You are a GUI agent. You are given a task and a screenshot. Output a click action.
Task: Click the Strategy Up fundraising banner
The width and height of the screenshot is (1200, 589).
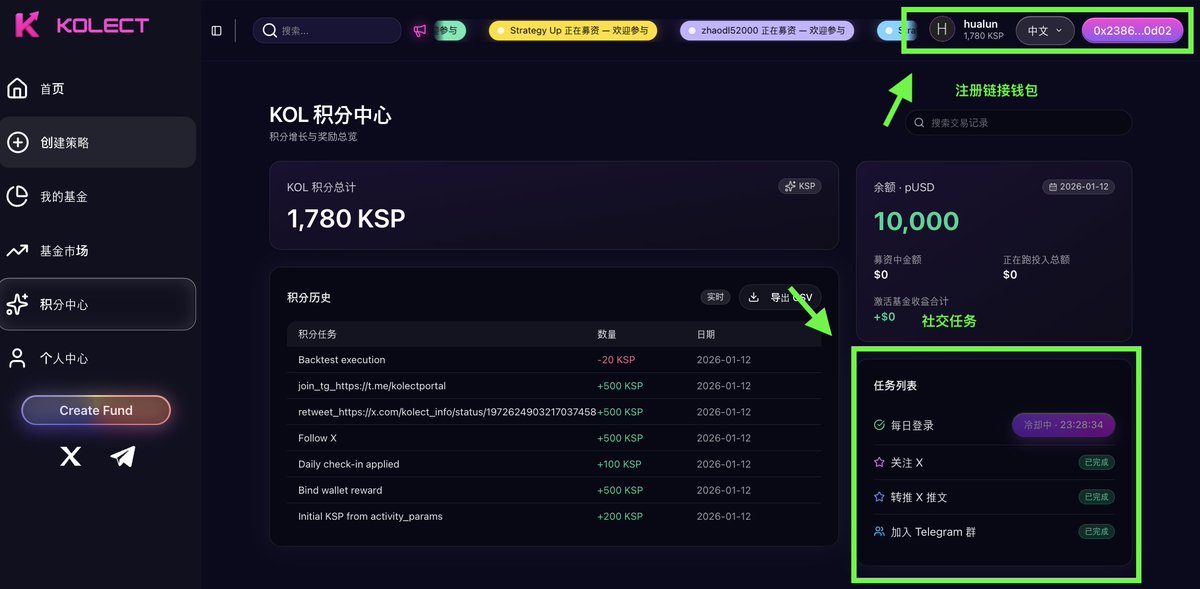click(574, 31)
